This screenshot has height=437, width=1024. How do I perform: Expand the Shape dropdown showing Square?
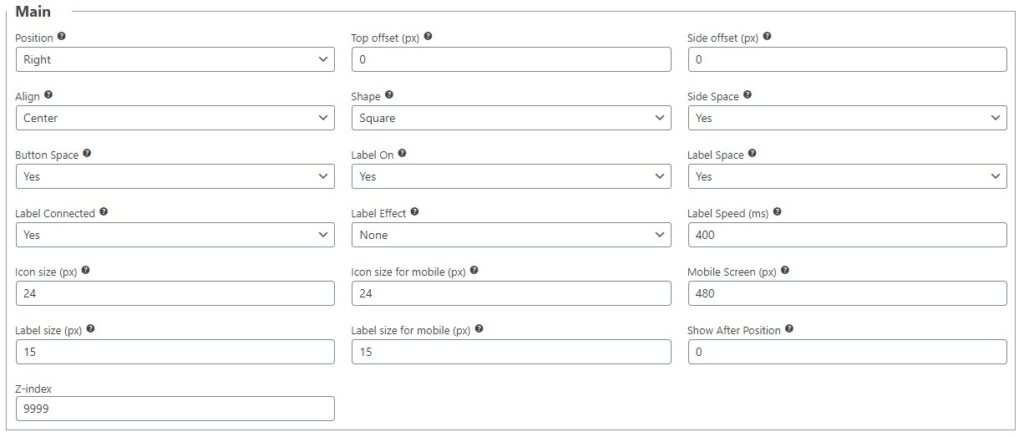coord(511,118)
